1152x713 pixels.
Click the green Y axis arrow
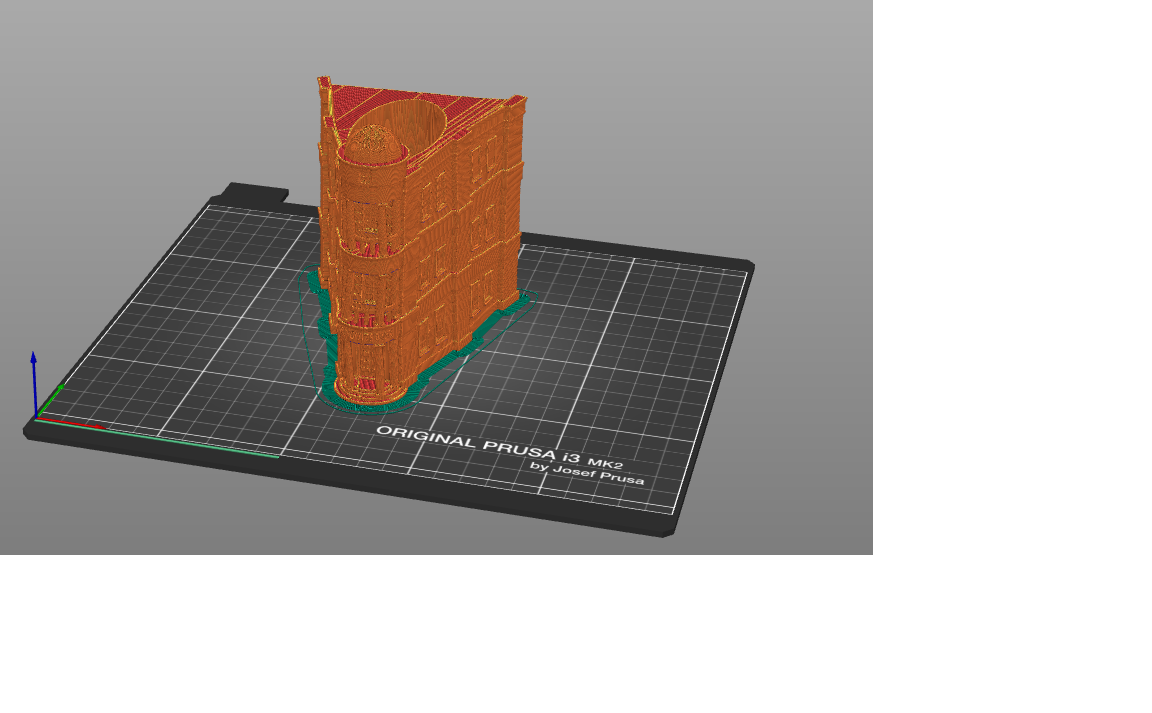[50, 401]
